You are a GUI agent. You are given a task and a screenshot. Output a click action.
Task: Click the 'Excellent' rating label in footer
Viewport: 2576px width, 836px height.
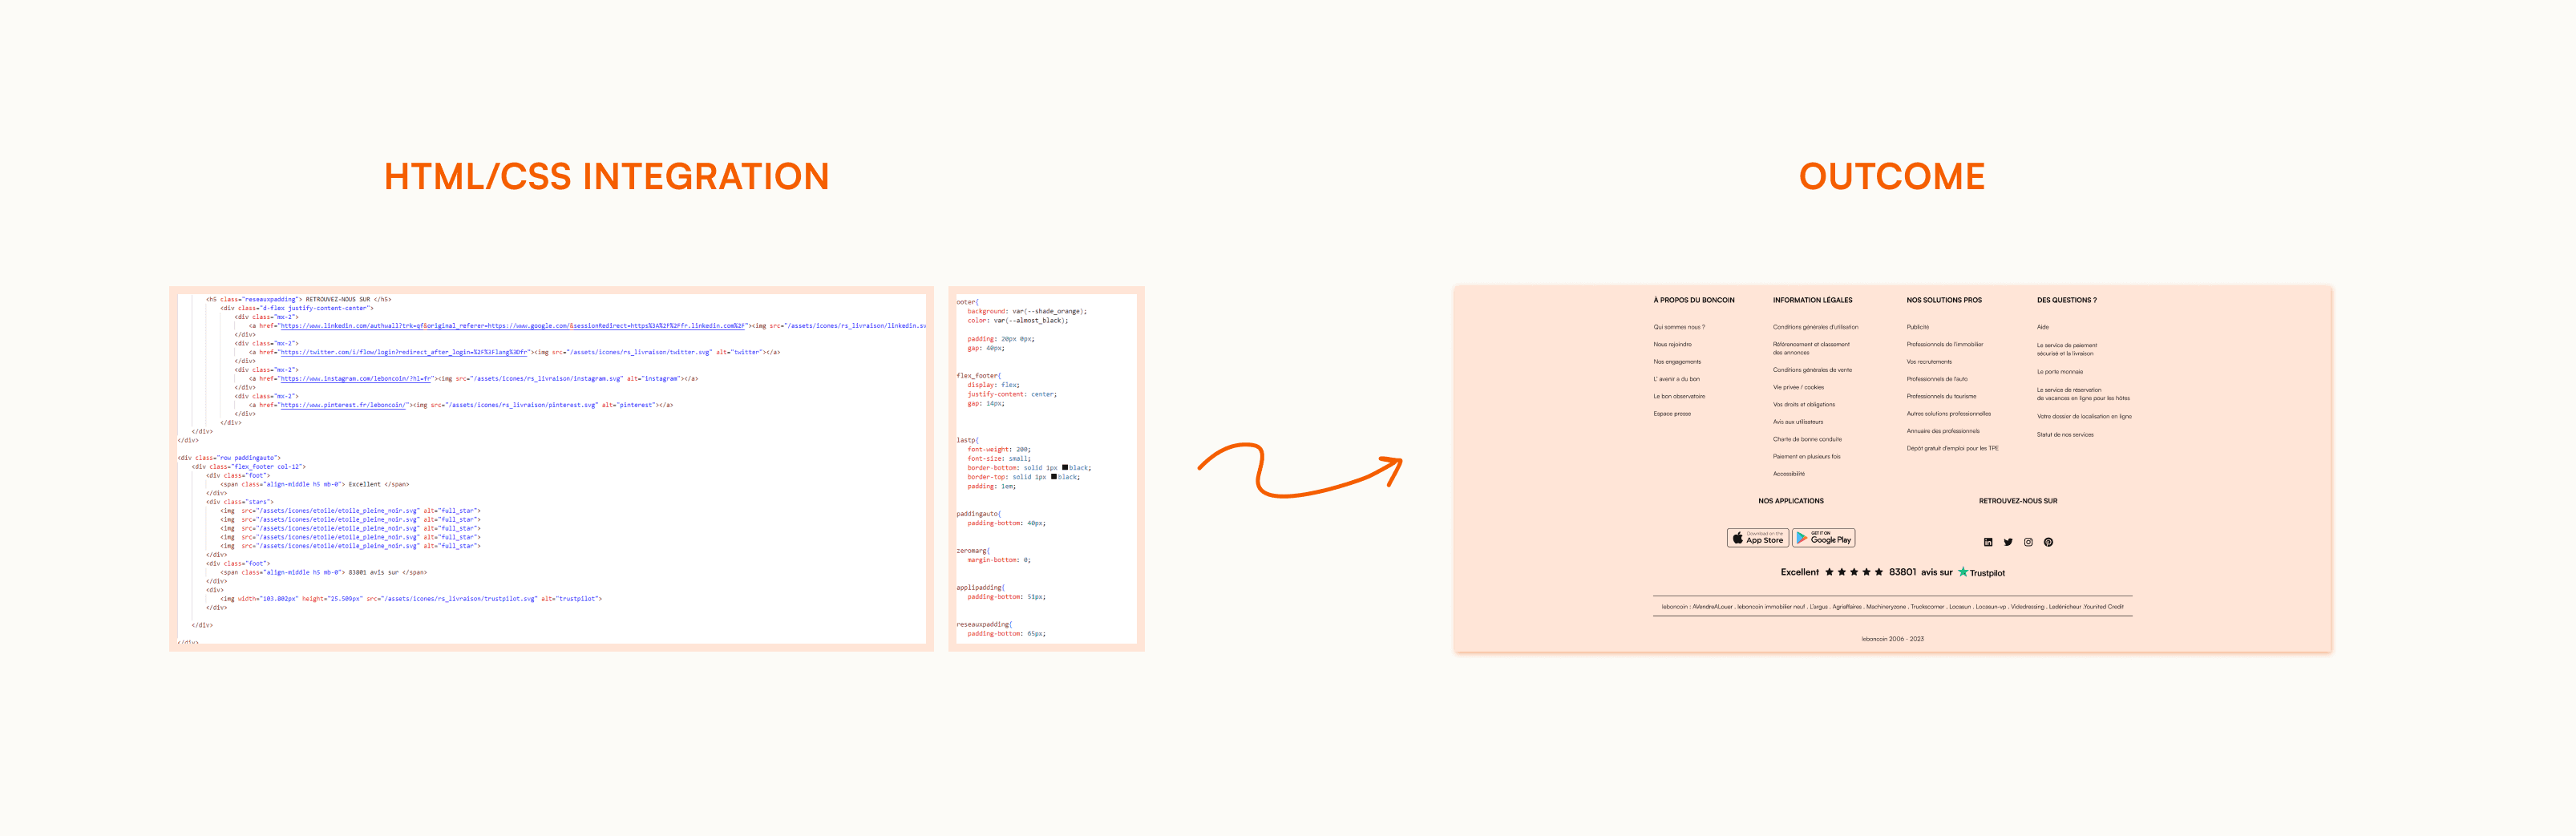[1799, 572]
